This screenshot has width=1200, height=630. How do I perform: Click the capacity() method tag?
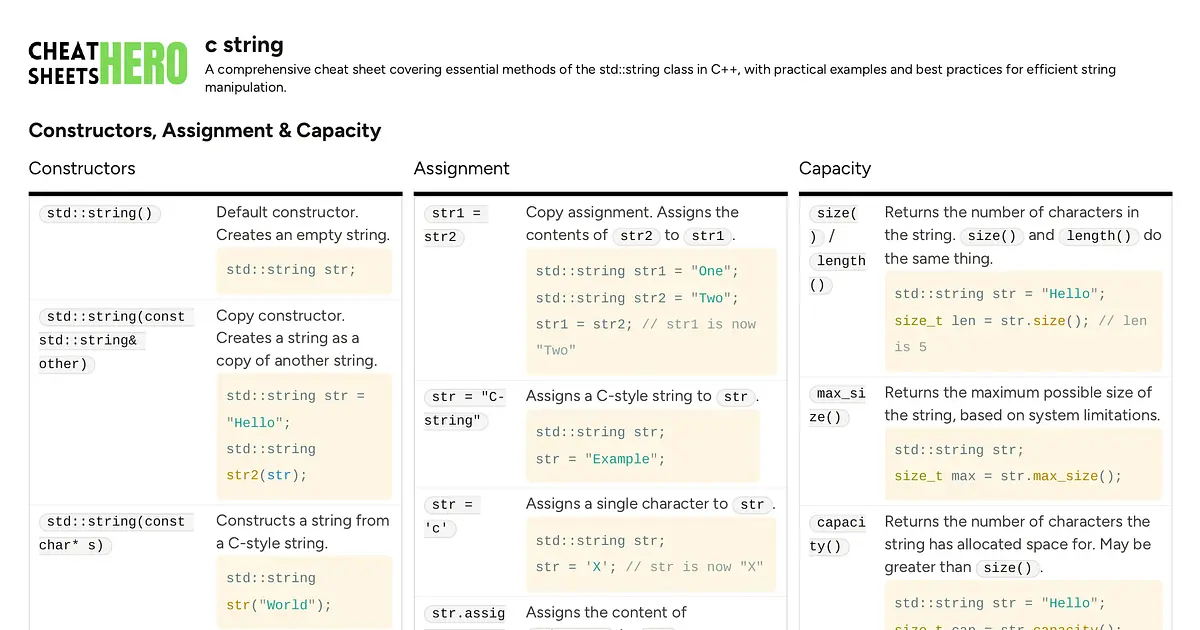pos(838,534)
